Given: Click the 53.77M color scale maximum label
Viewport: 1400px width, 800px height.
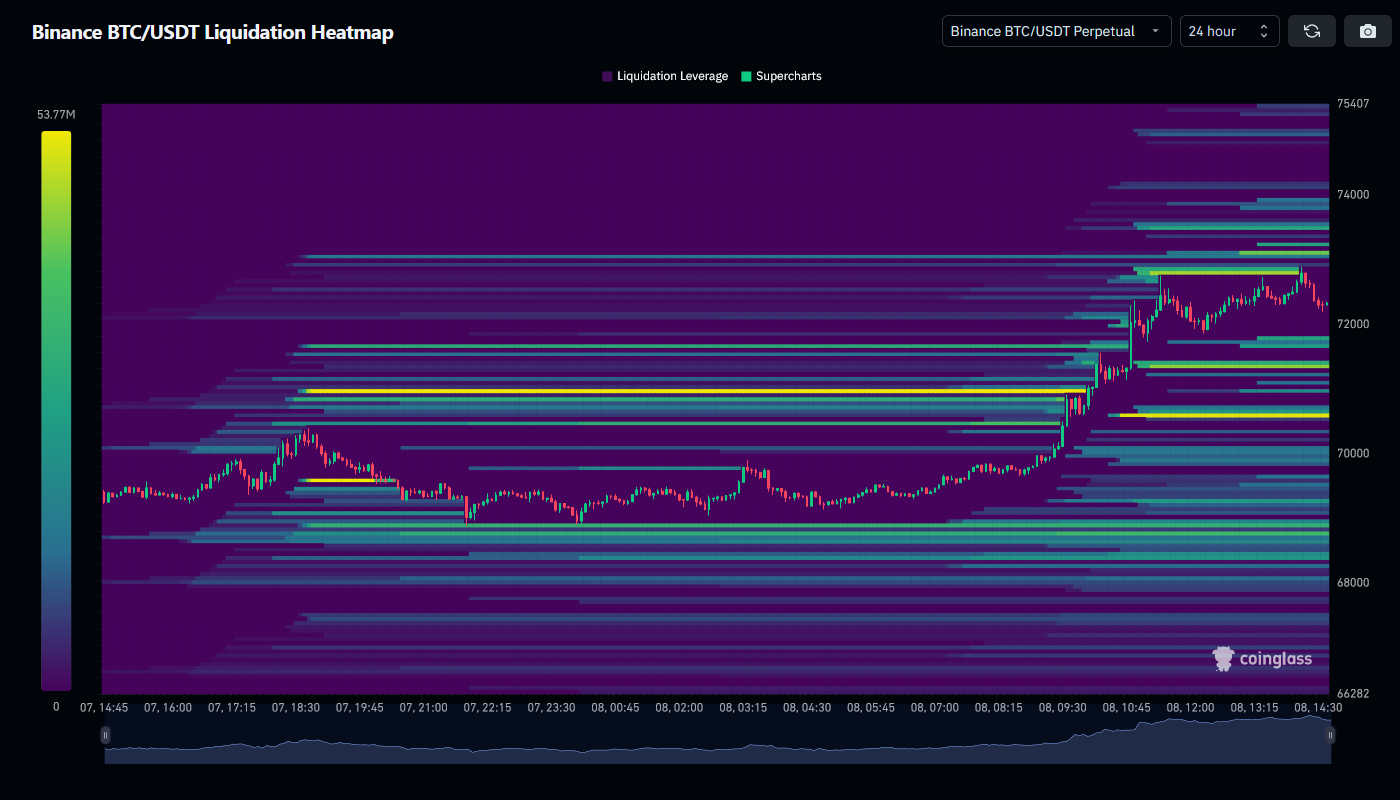Looking at the screenshot, I should pos(56,114).
